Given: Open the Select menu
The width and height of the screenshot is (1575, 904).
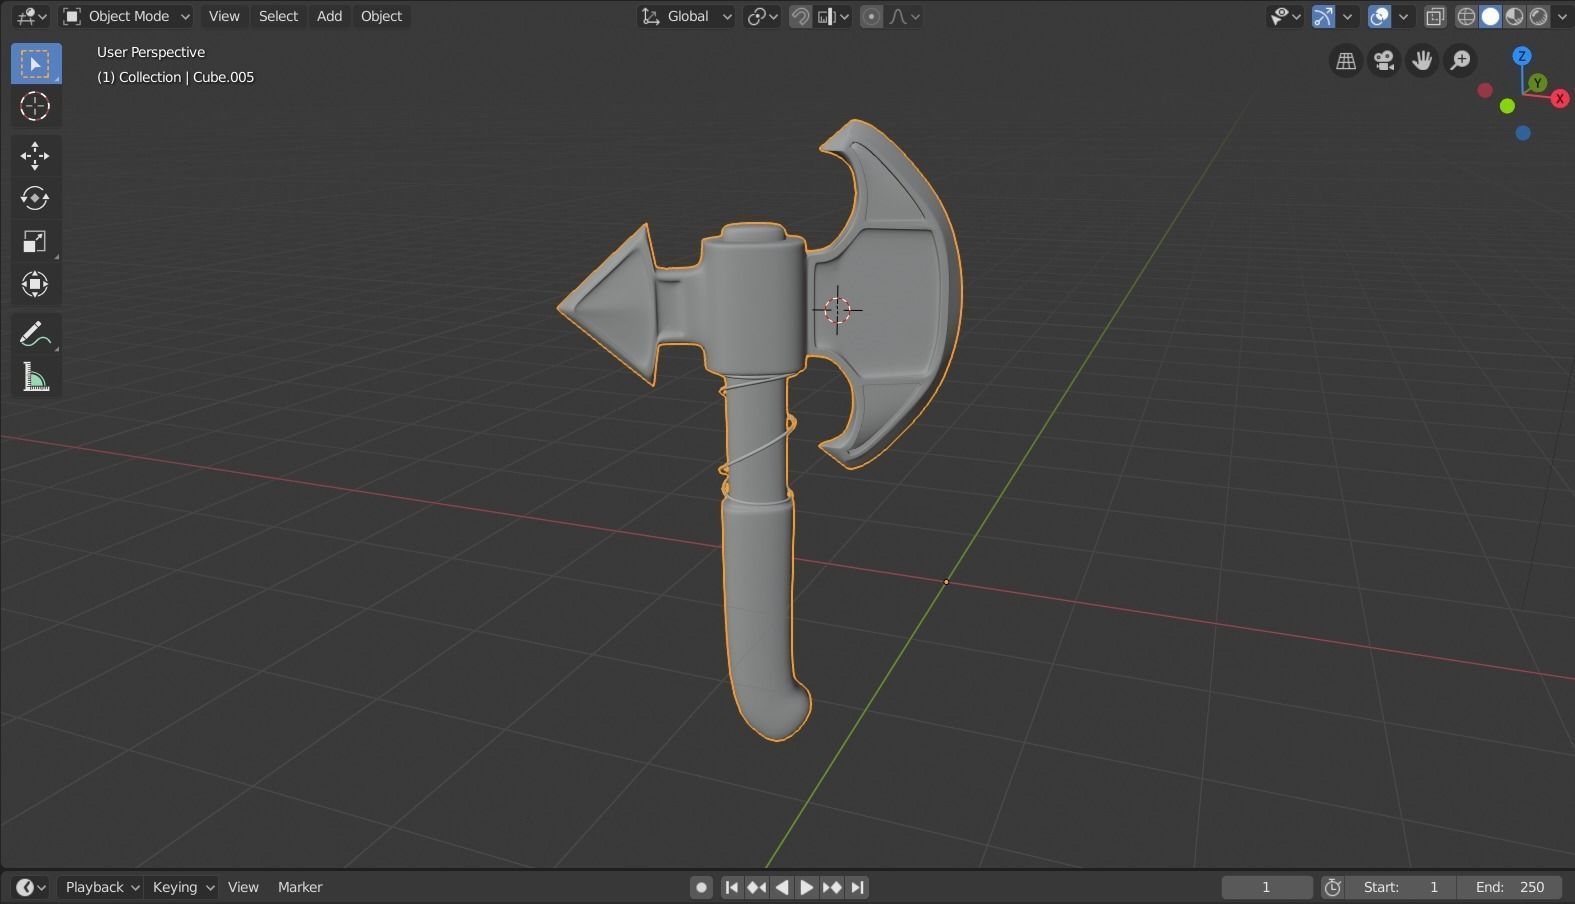Looking at the screenshot, I should point(278,16).
